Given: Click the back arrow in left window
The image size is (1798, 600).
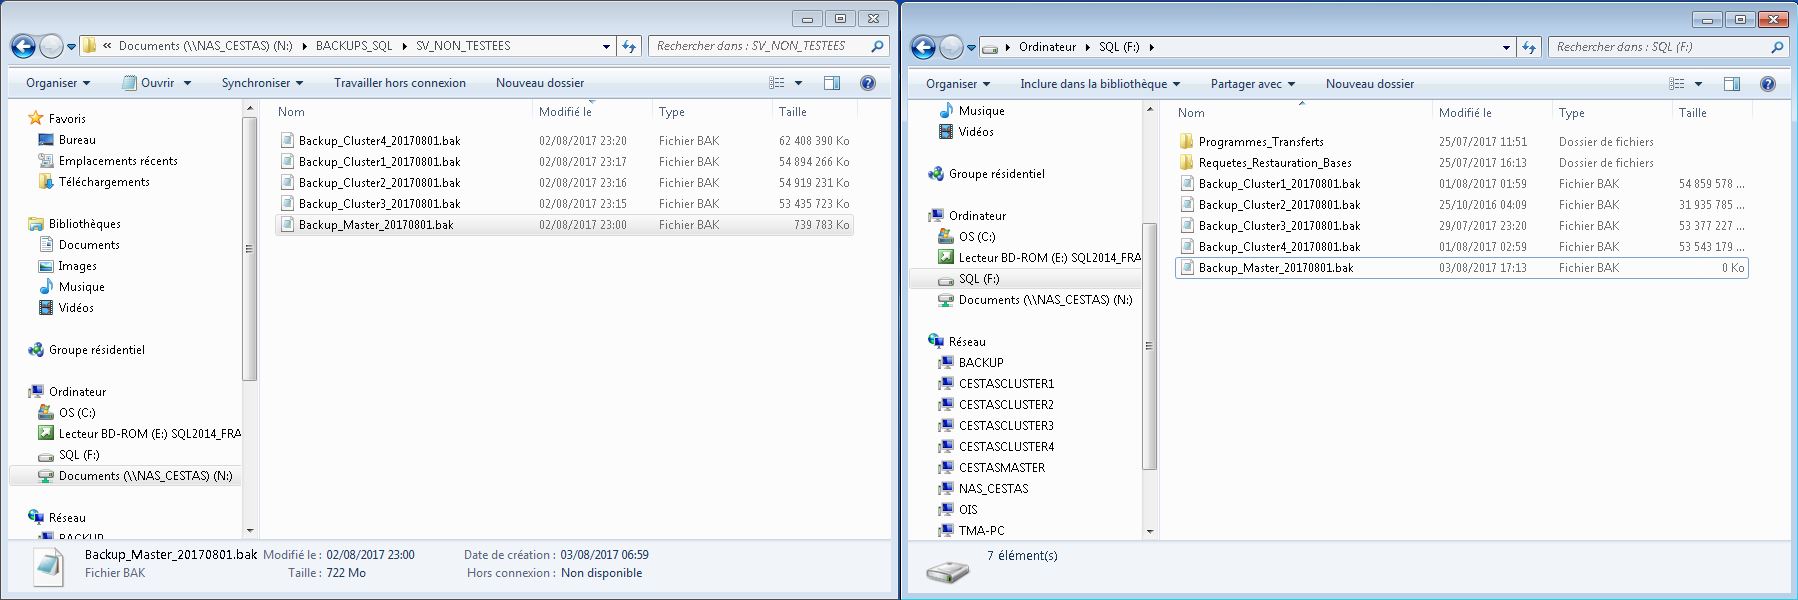Looking at the screenshot, I should (23, 46).
